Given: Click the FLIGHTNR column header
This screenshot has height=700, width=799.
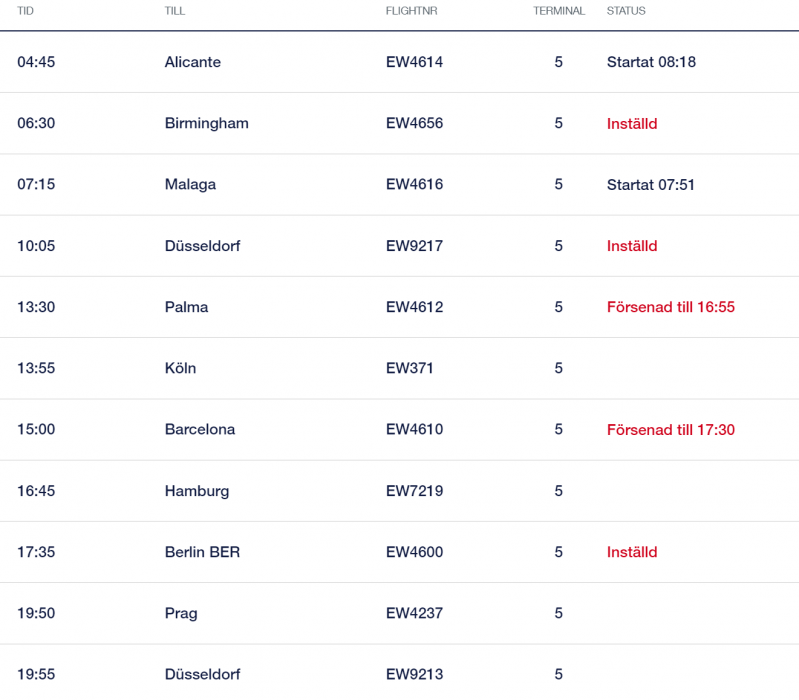Looking at the screenshot, I should coord(412,11).
